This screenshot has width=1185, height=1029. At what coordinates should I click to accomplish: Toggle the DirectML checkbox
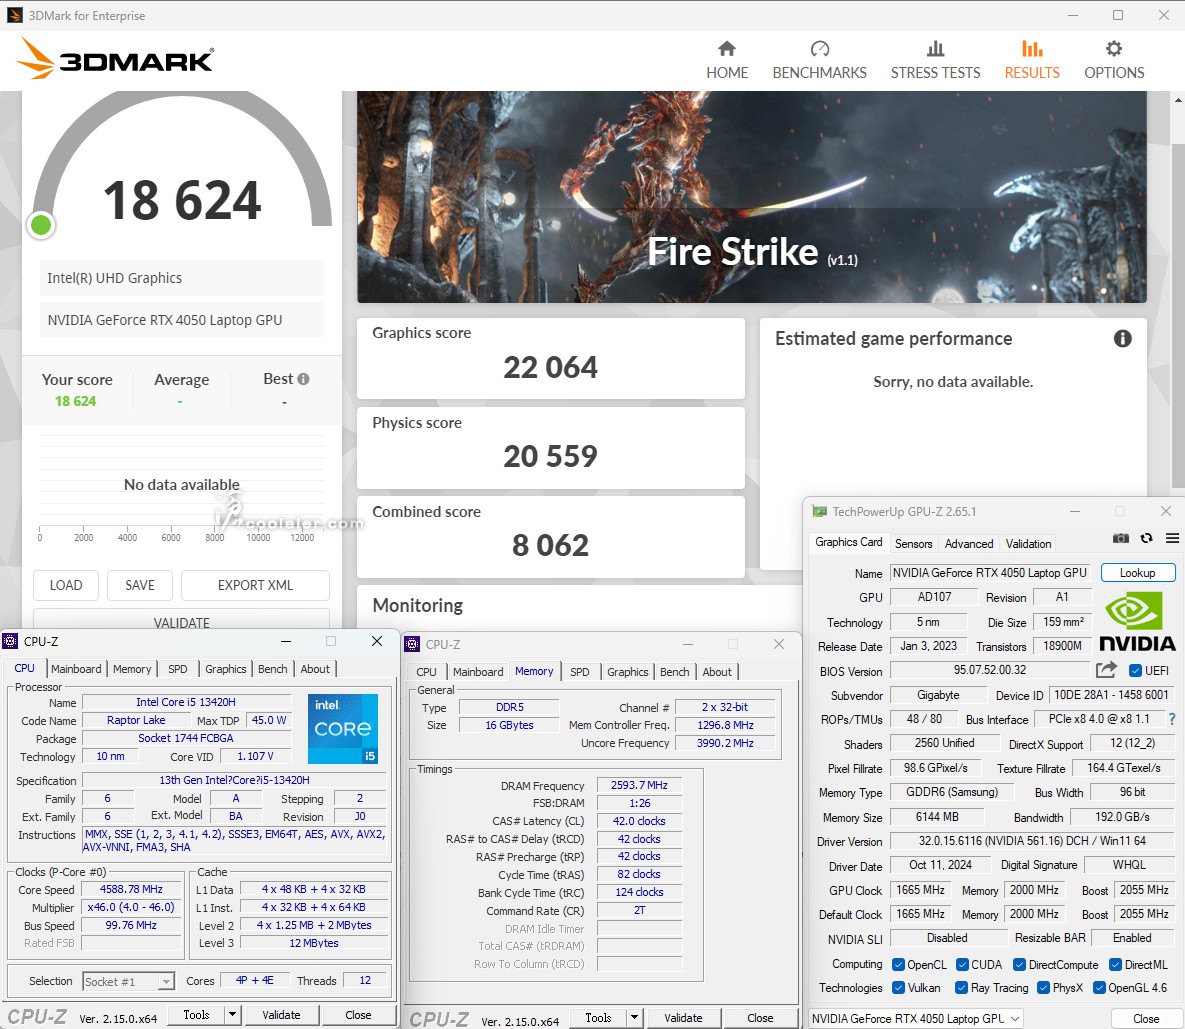click(1115, 965)
